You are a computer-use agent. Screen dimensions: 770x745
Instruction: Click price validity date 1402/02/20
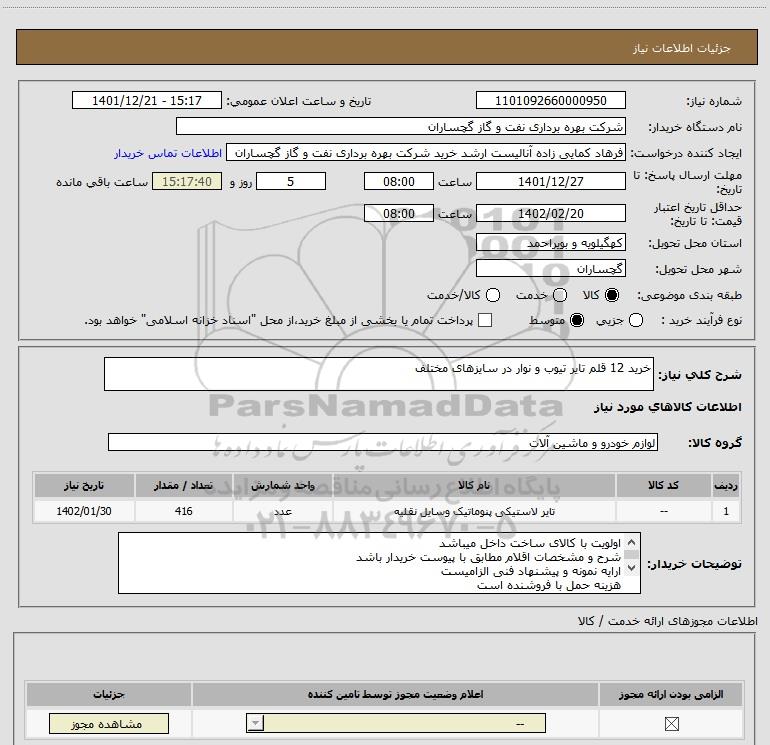tap(550, 213)
